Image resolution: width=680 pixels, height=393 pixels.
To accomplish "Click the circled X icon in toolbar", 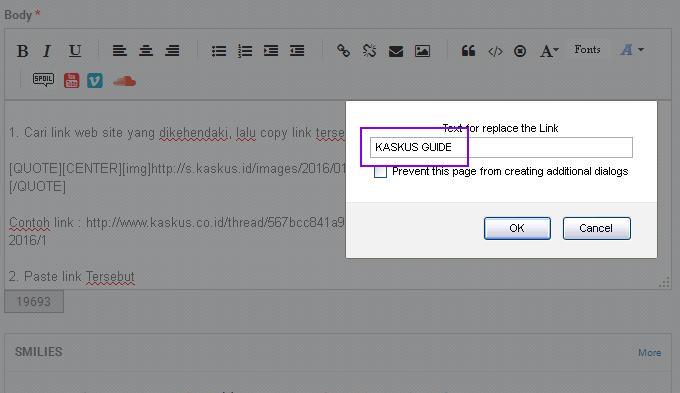I will (520, 51).
